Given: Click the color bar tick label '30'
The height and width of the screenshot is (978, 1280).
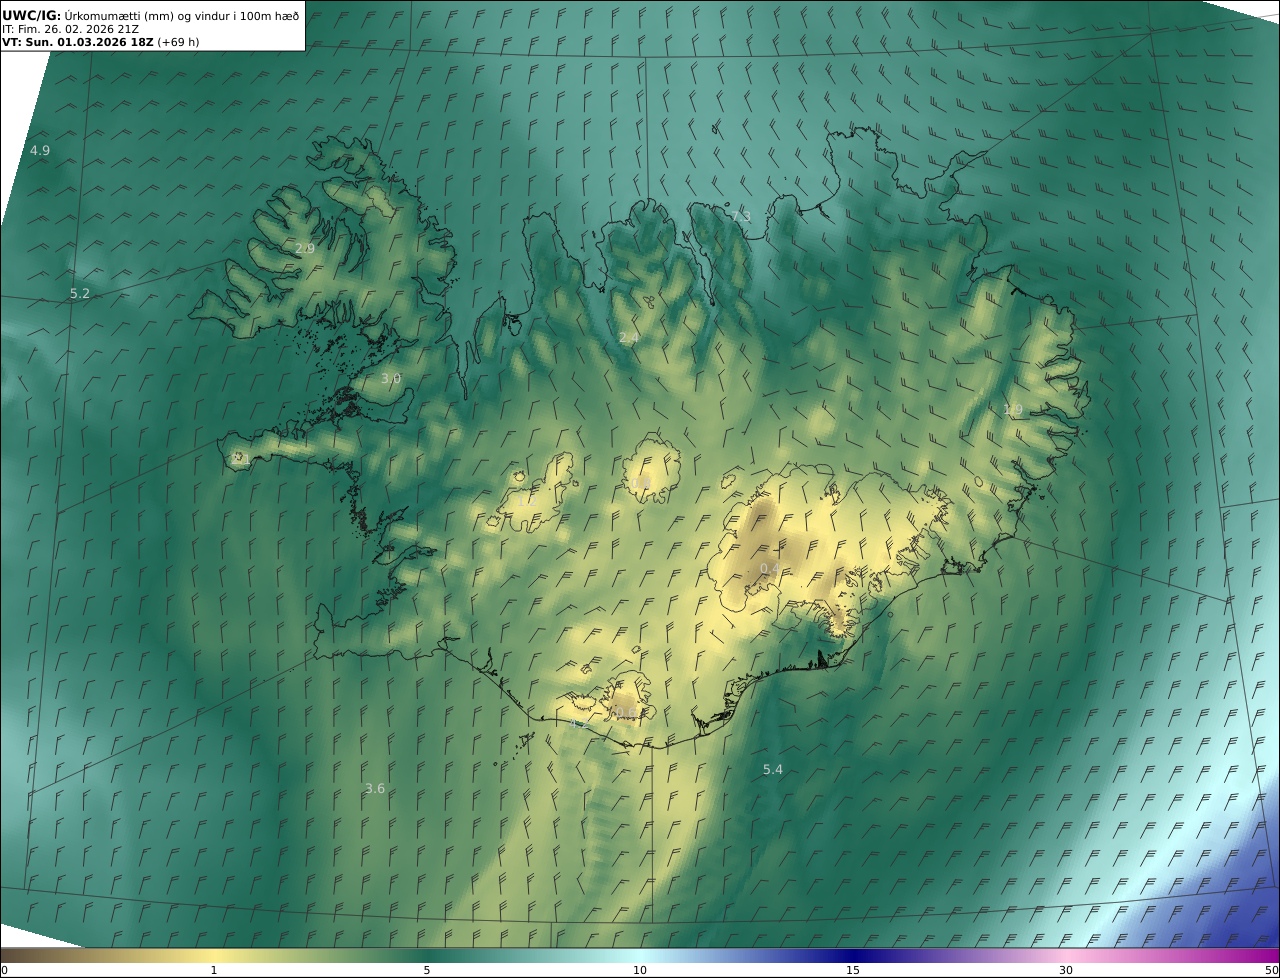Looking at the screenshot, I should click(1066, 970).
